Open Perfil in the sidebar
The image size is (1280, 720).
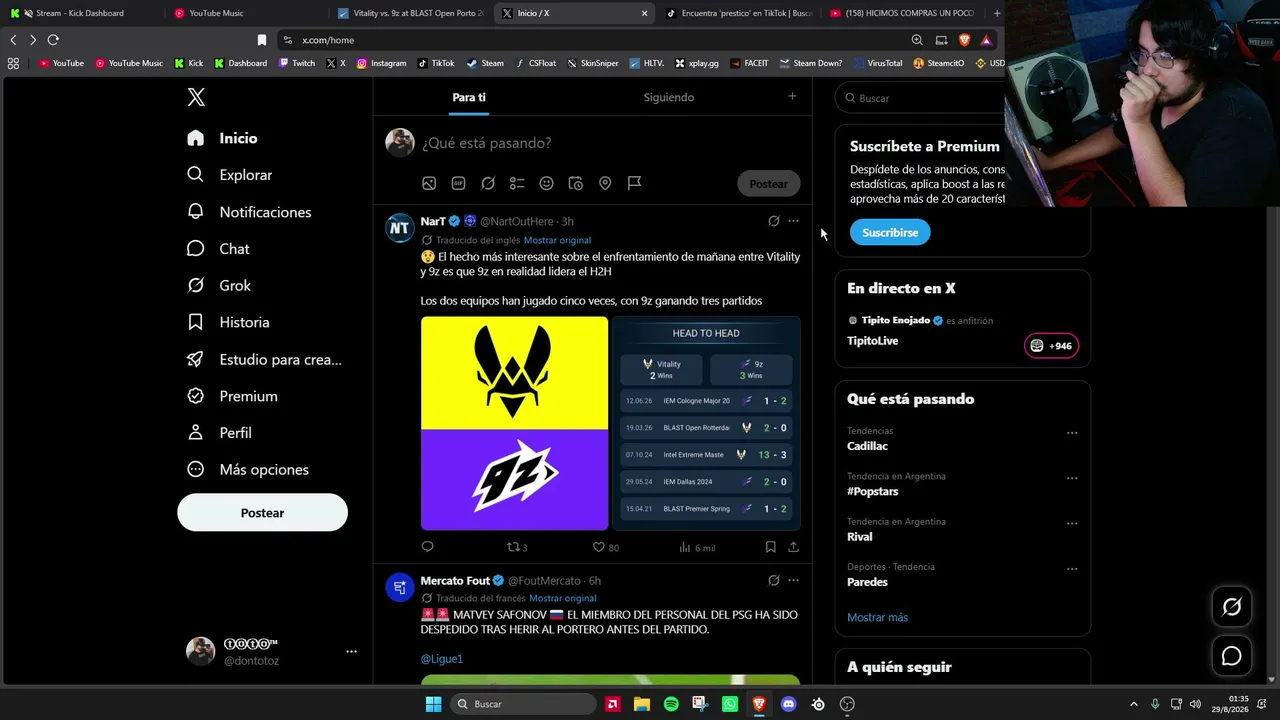coord(220,433)
